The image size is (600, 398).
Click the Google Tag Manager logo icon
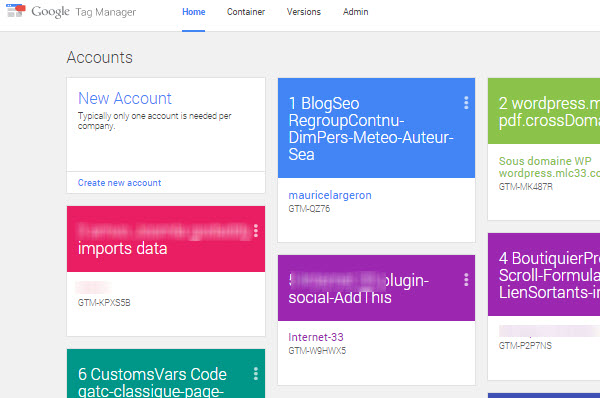16,11
